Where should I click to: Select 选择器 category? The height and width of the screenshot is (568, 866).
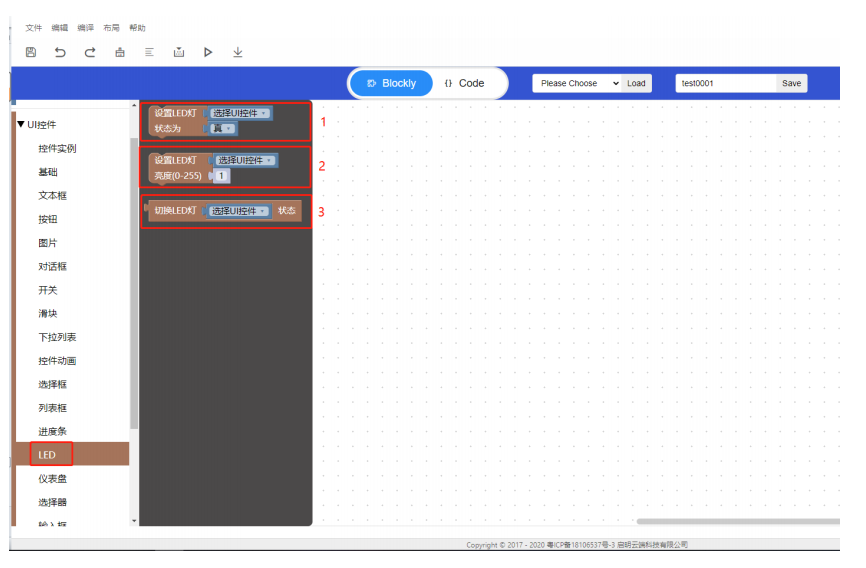[52, 502]
